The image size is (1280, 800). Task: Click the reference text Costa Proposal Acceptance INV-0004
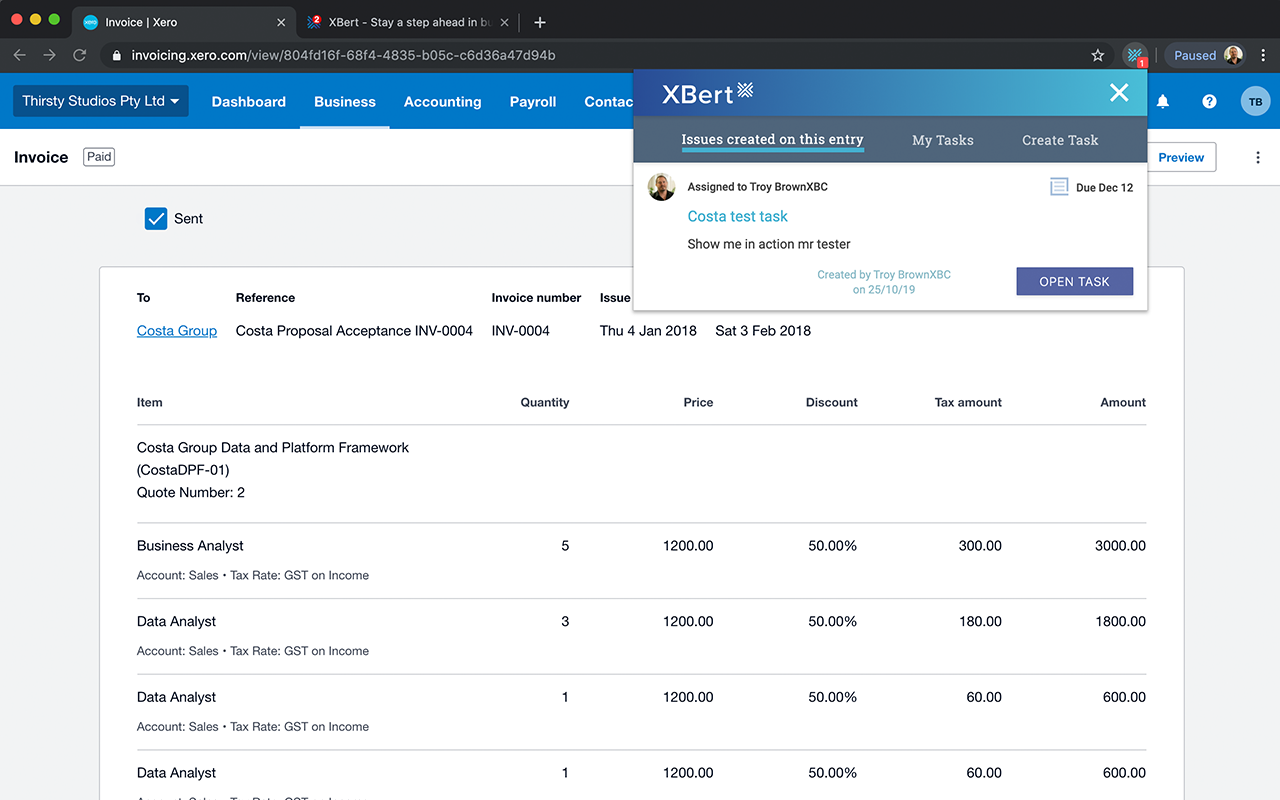354,331
